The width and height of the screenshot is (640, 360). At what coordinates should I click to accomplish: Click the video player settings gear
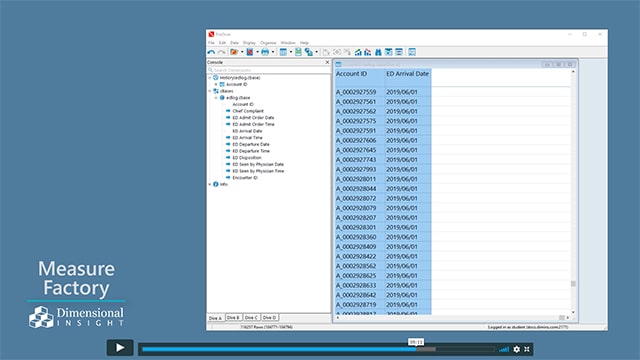point(517,349)
